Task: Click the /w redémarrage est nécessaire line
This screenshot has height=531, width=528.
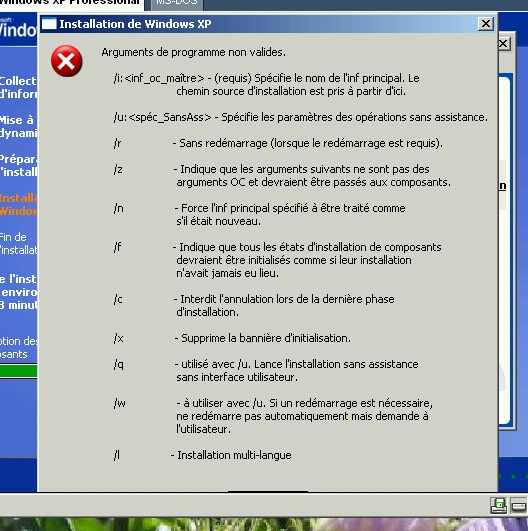Action: point(273,416)
